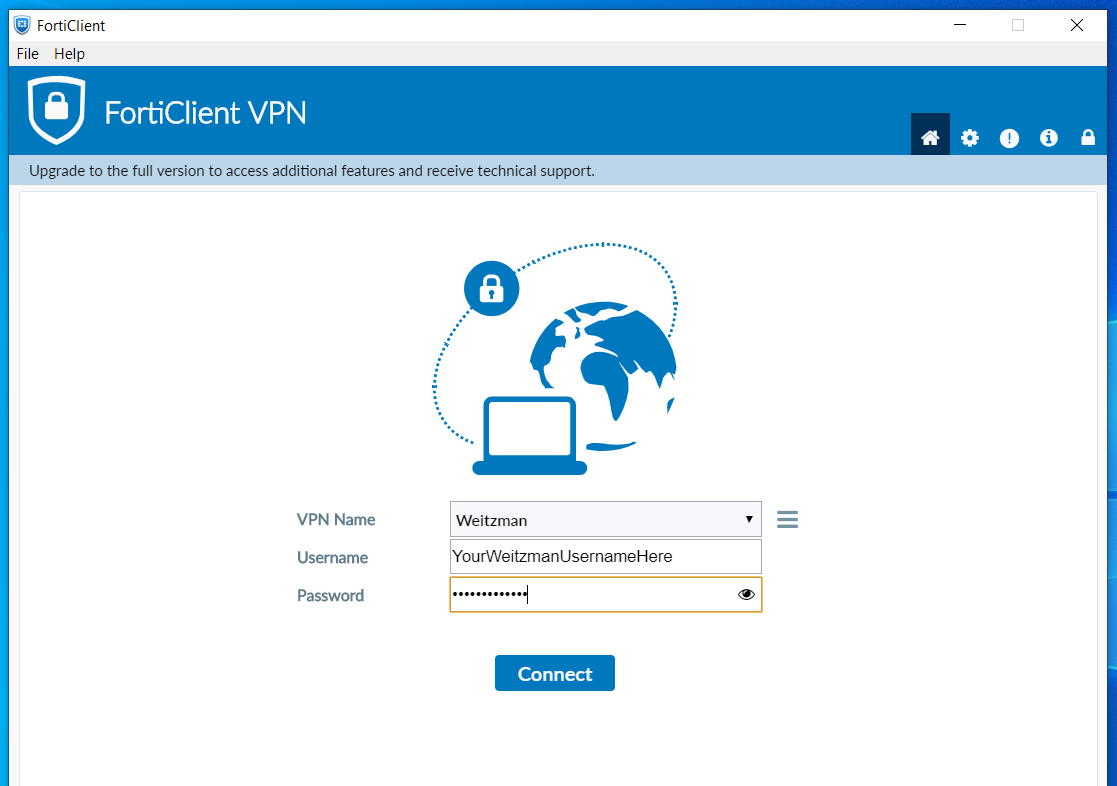1117x786 pixels.
Task: Toggle password visibility with the eye icon
Action: point(746,594)
